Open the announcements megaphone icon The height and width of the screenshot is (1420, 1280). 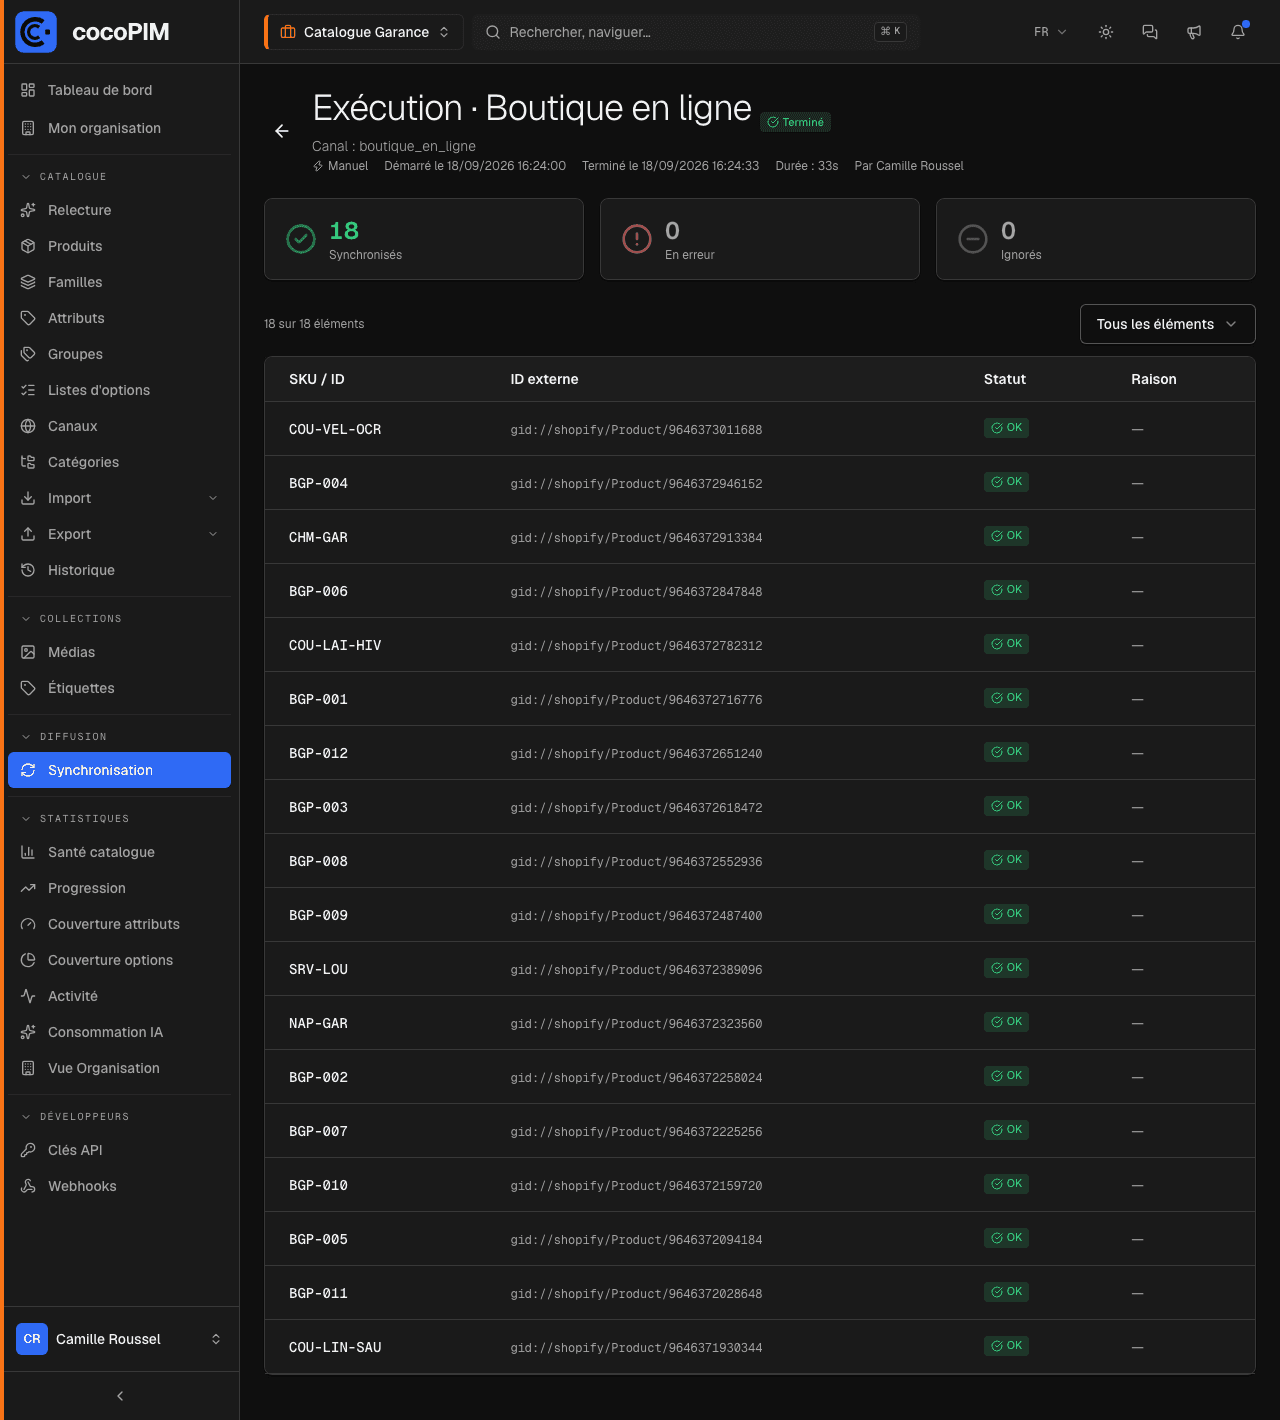(1194, 32)
